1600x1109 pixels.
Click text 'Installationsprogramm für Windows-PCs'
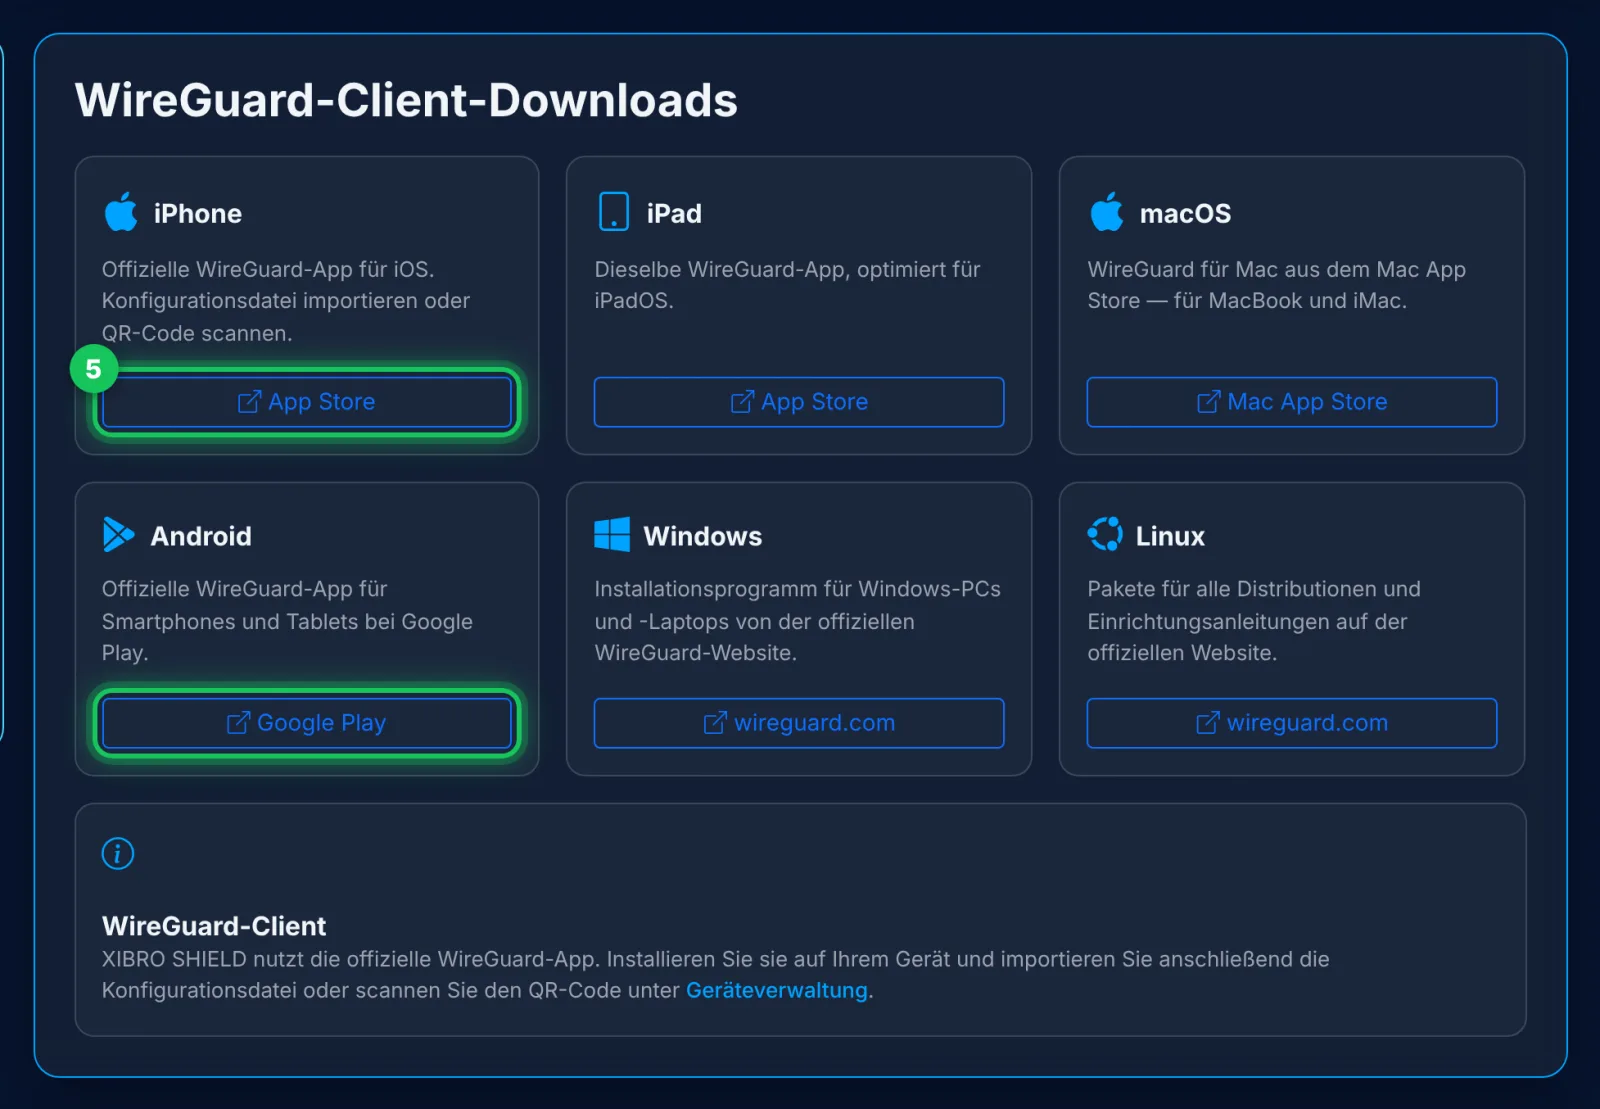(797, 589)
